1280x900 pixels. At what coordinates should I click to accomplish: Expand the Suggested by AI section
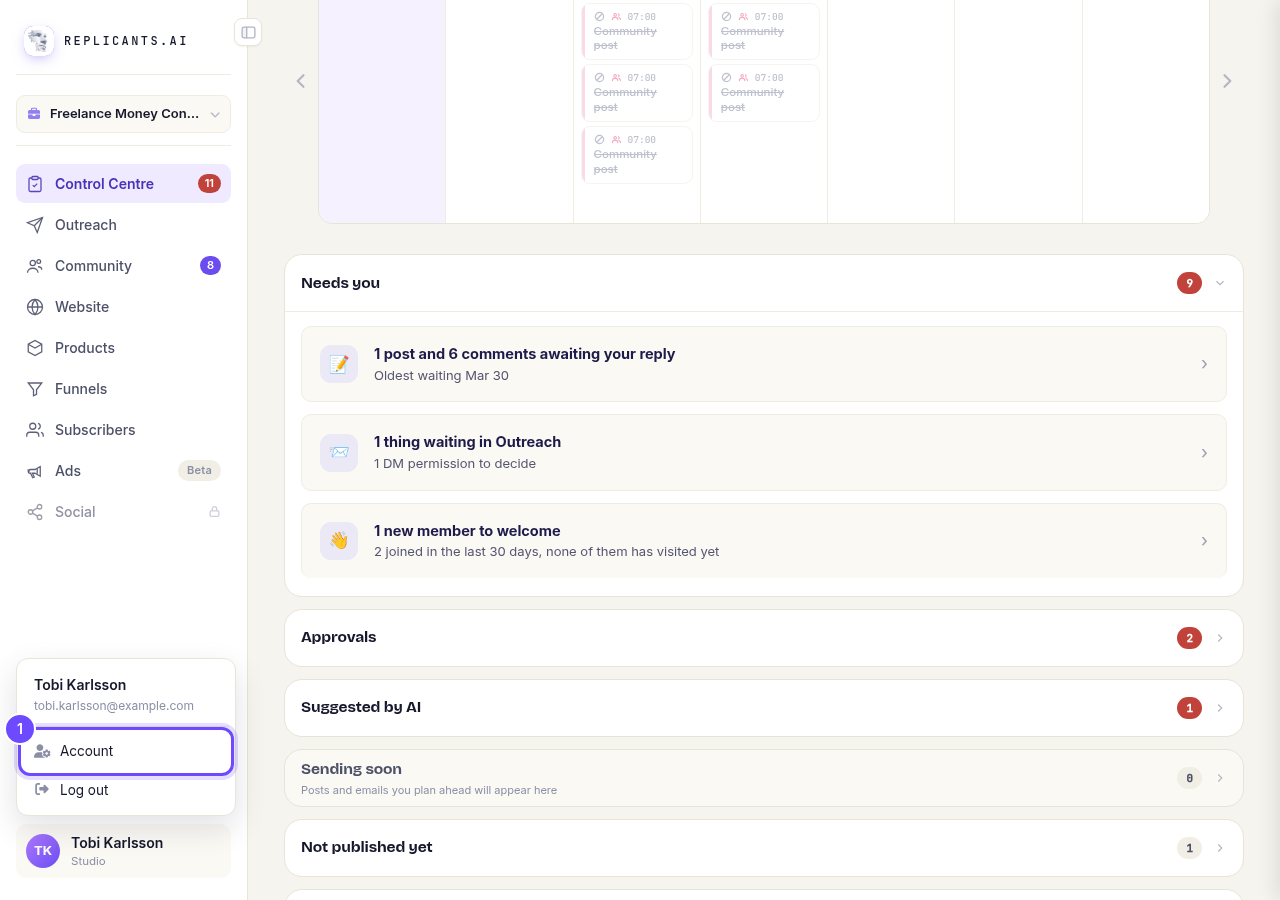click(x=764, y=708)
